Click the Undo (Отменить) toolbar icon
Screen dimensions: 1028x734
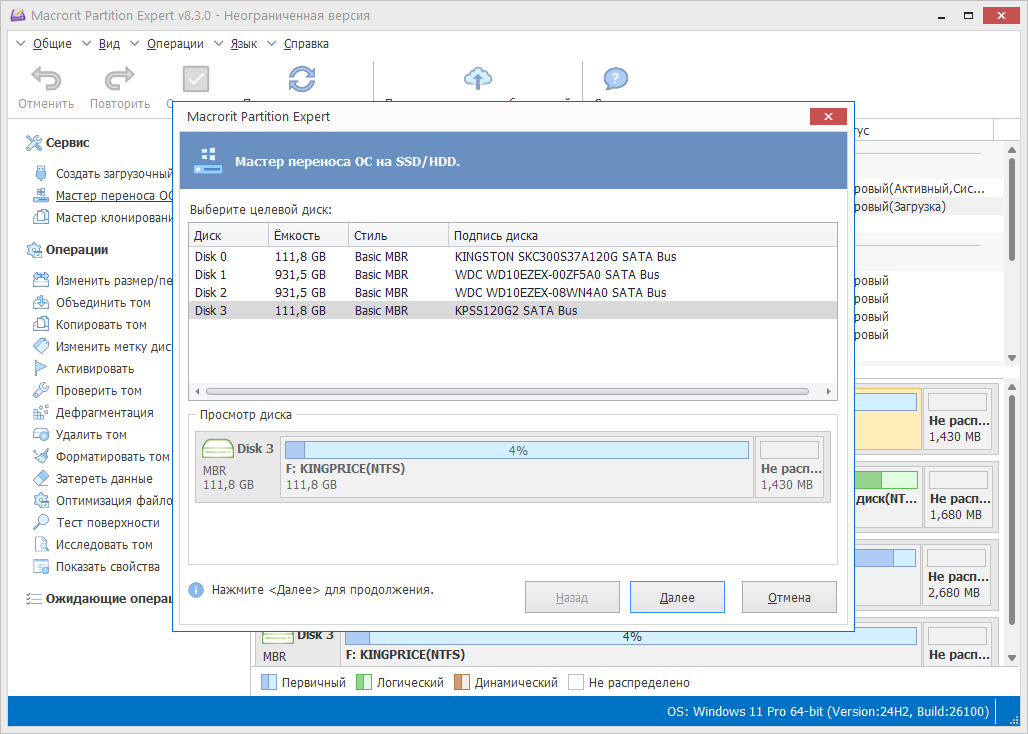[x=46, y=79]
